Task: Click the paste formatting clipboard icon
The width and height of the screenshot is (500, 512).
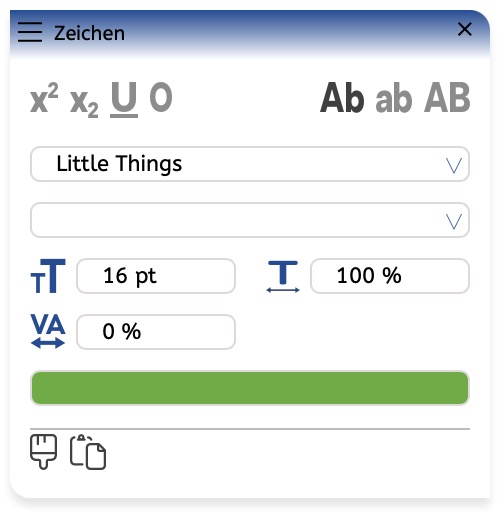Action: tap(88, 452)
